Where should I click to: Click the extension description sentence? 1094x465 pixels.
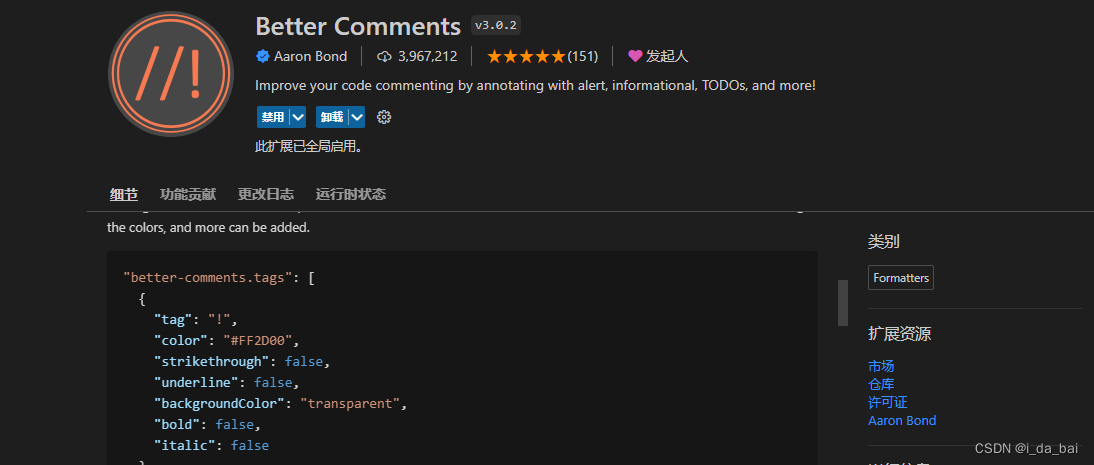(535, 86)
